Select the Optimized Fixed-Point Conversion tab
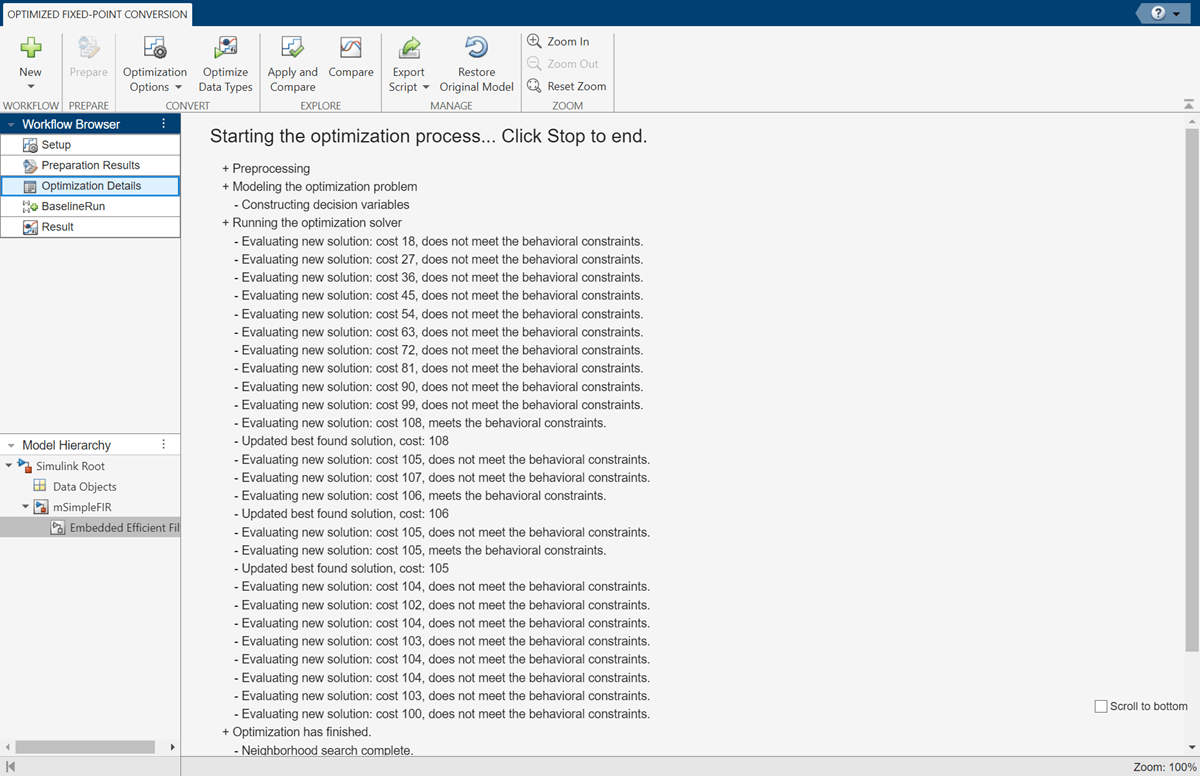1200x776 pixels. click(97, 14)
